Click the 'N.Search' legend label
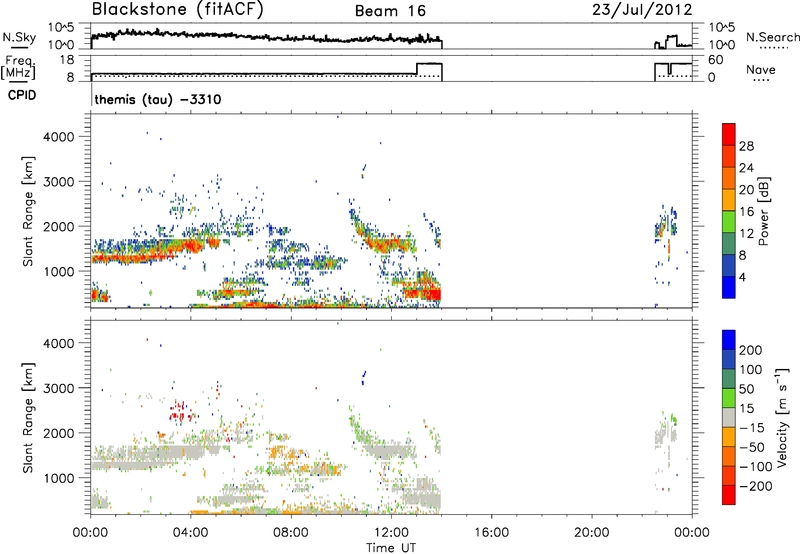 tap(773, 37)
